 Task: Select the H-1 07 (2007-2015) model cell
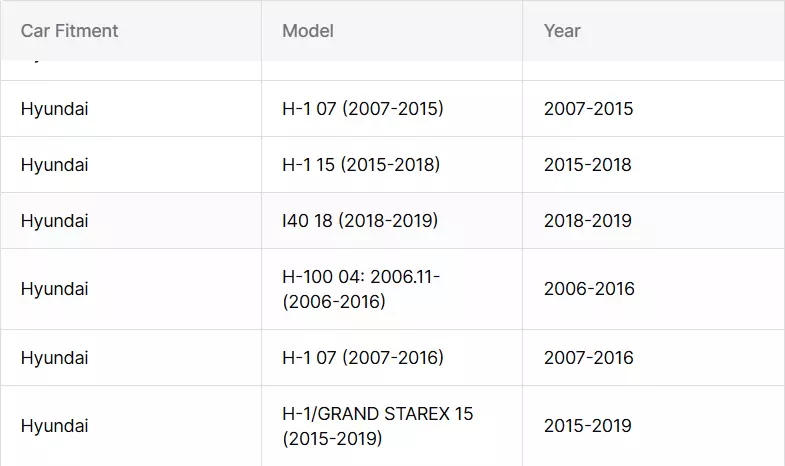[392, 109]
